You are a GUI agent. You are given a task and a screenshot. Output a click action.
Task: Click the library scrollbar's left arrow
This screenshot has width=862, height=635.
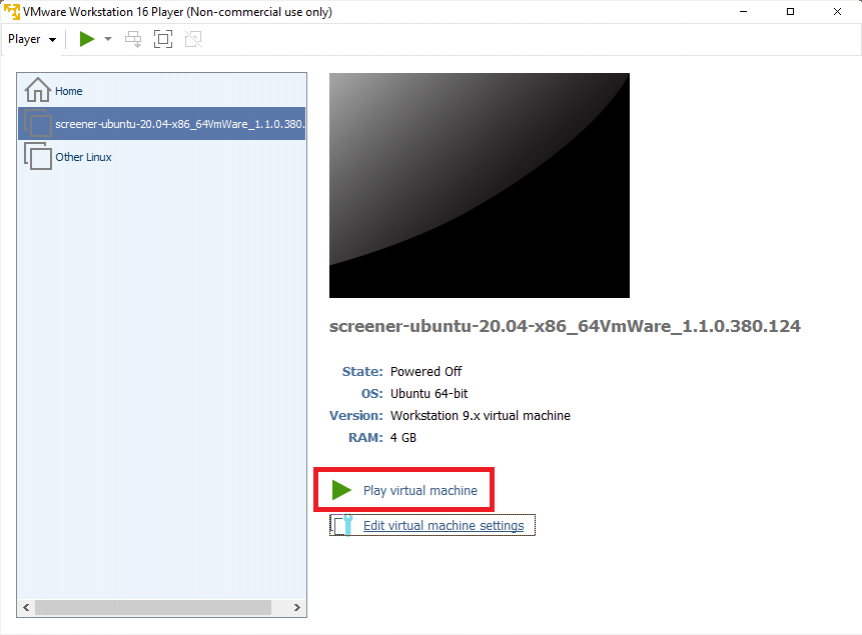pos(27,607)
